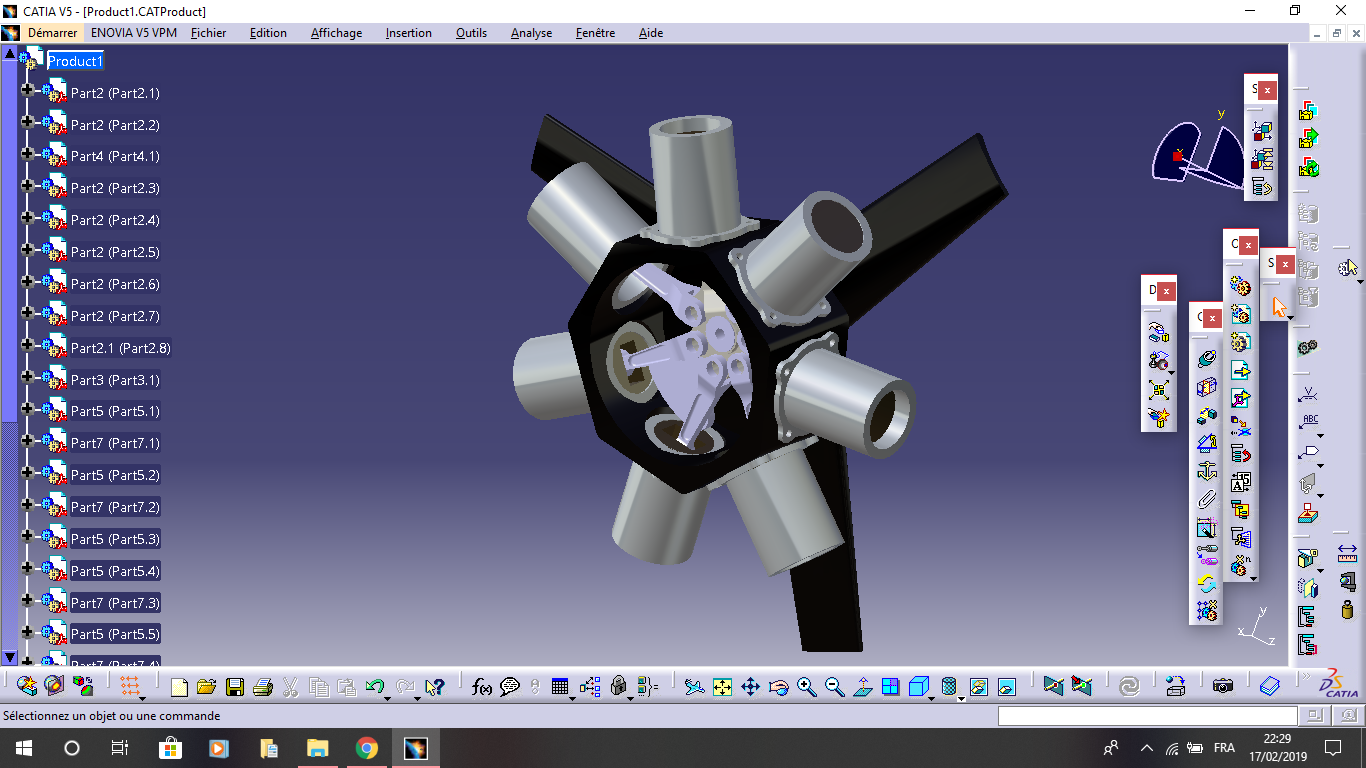Open Undo history dropdown arrow
The width and height of the screenshot is (1366, 768).
pos(388,697)
